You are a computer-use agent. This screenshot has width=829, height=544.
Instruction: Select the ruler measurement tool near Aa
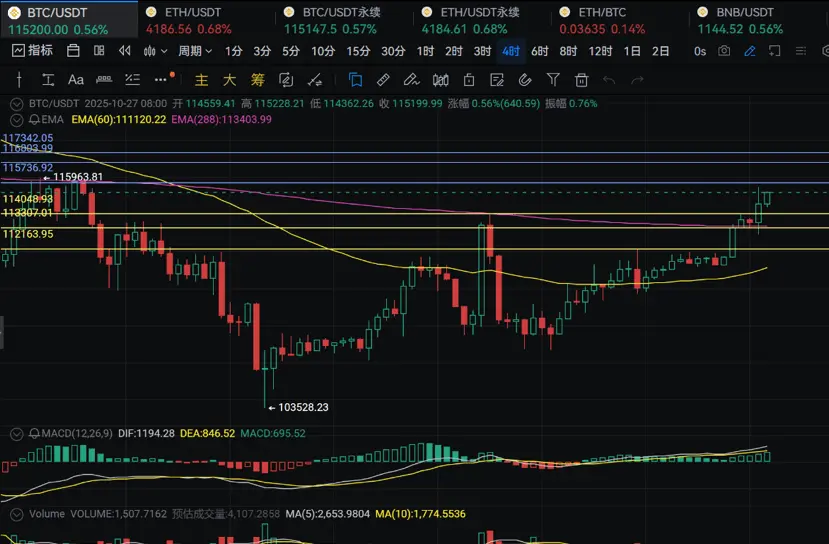pyautogui.click(x=104, y=80)
